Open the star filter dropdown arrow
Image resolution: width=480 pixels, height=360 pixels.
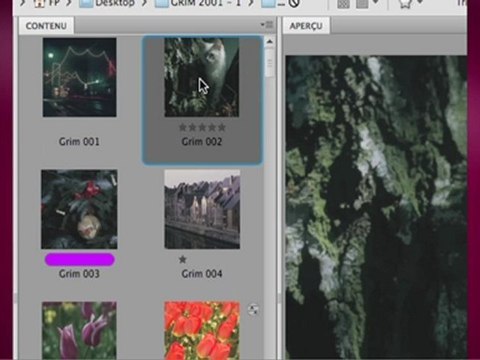pyautogui.click(x=420, y=3)
